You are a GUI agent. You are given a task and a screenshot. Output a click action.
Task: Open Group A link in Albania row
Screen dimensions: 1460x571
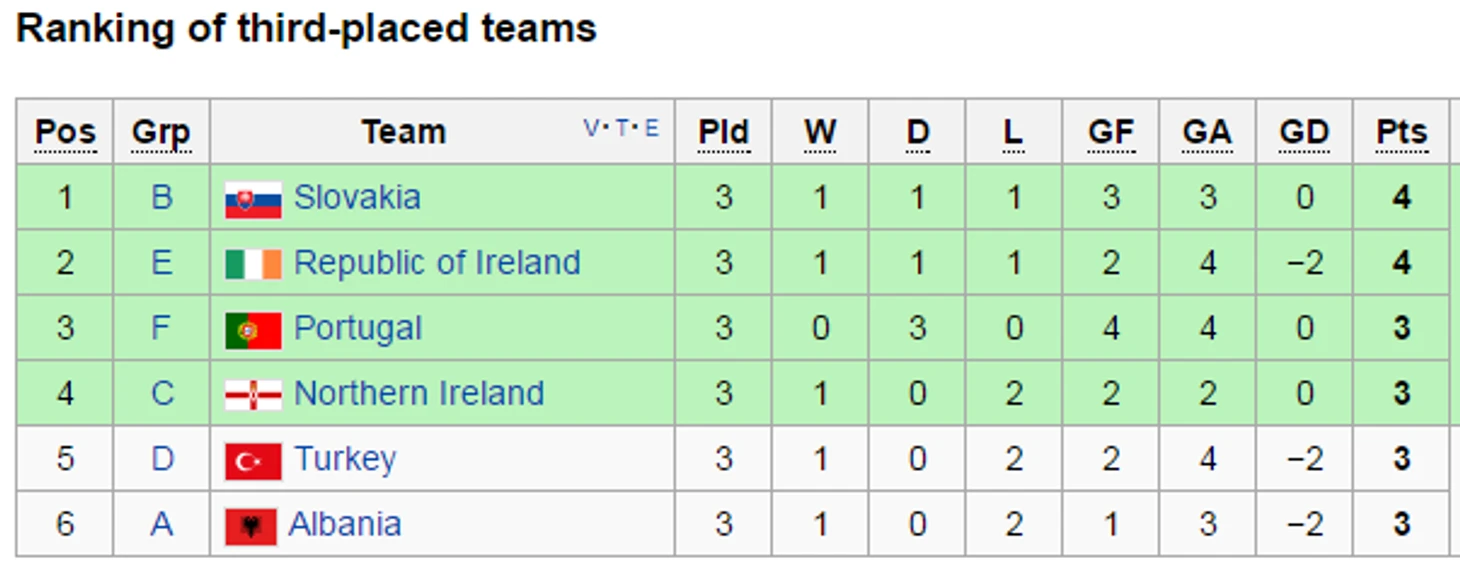point(162,525)
